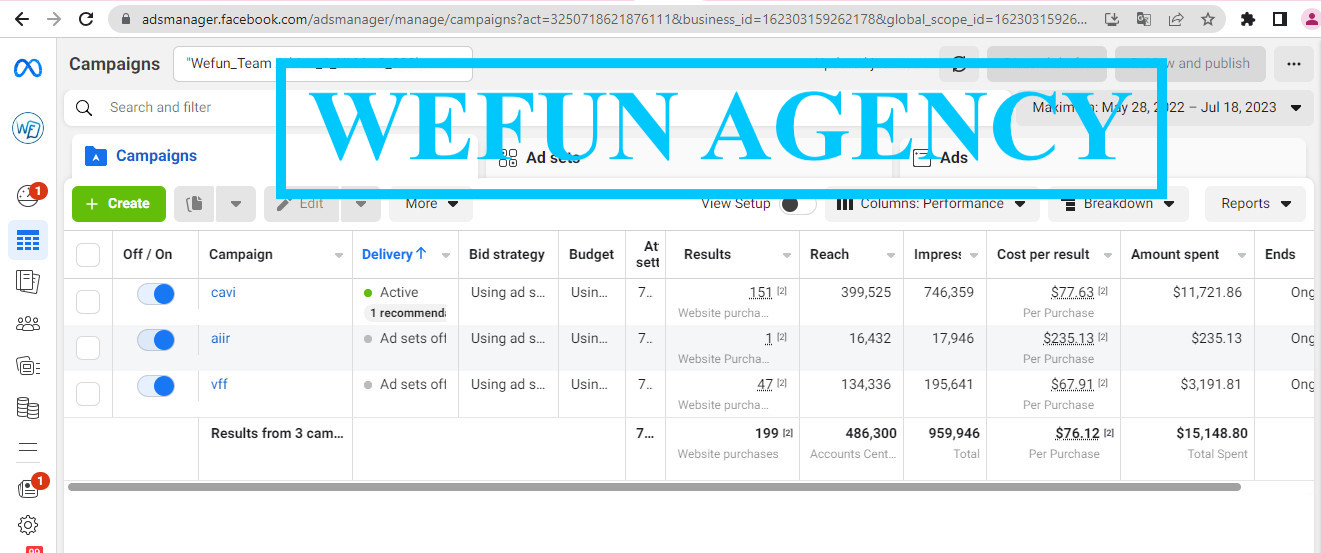Sort by the Delivery column header

[x=394, y=254]
